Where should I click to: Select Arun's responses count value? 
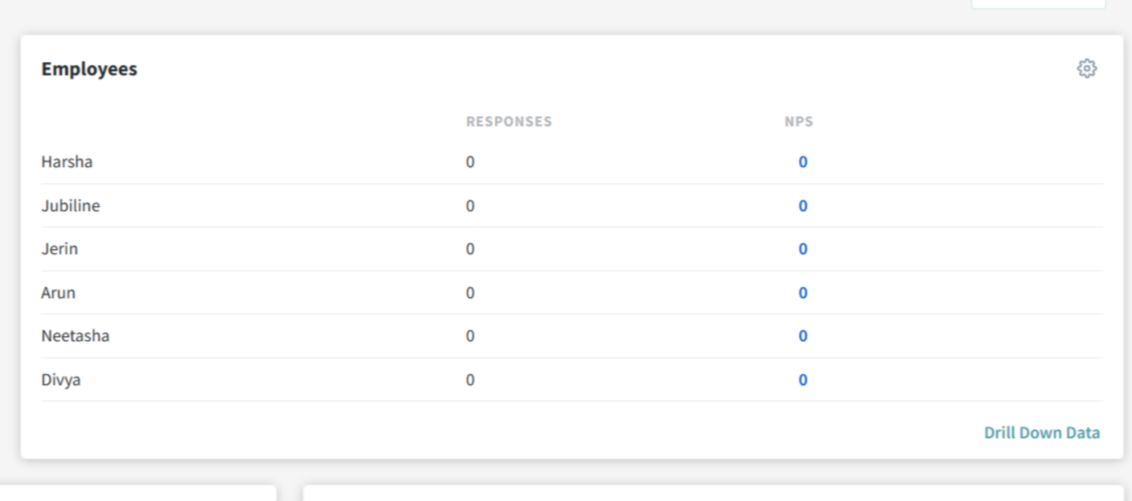pyautogui.click(x=470, y=293)
